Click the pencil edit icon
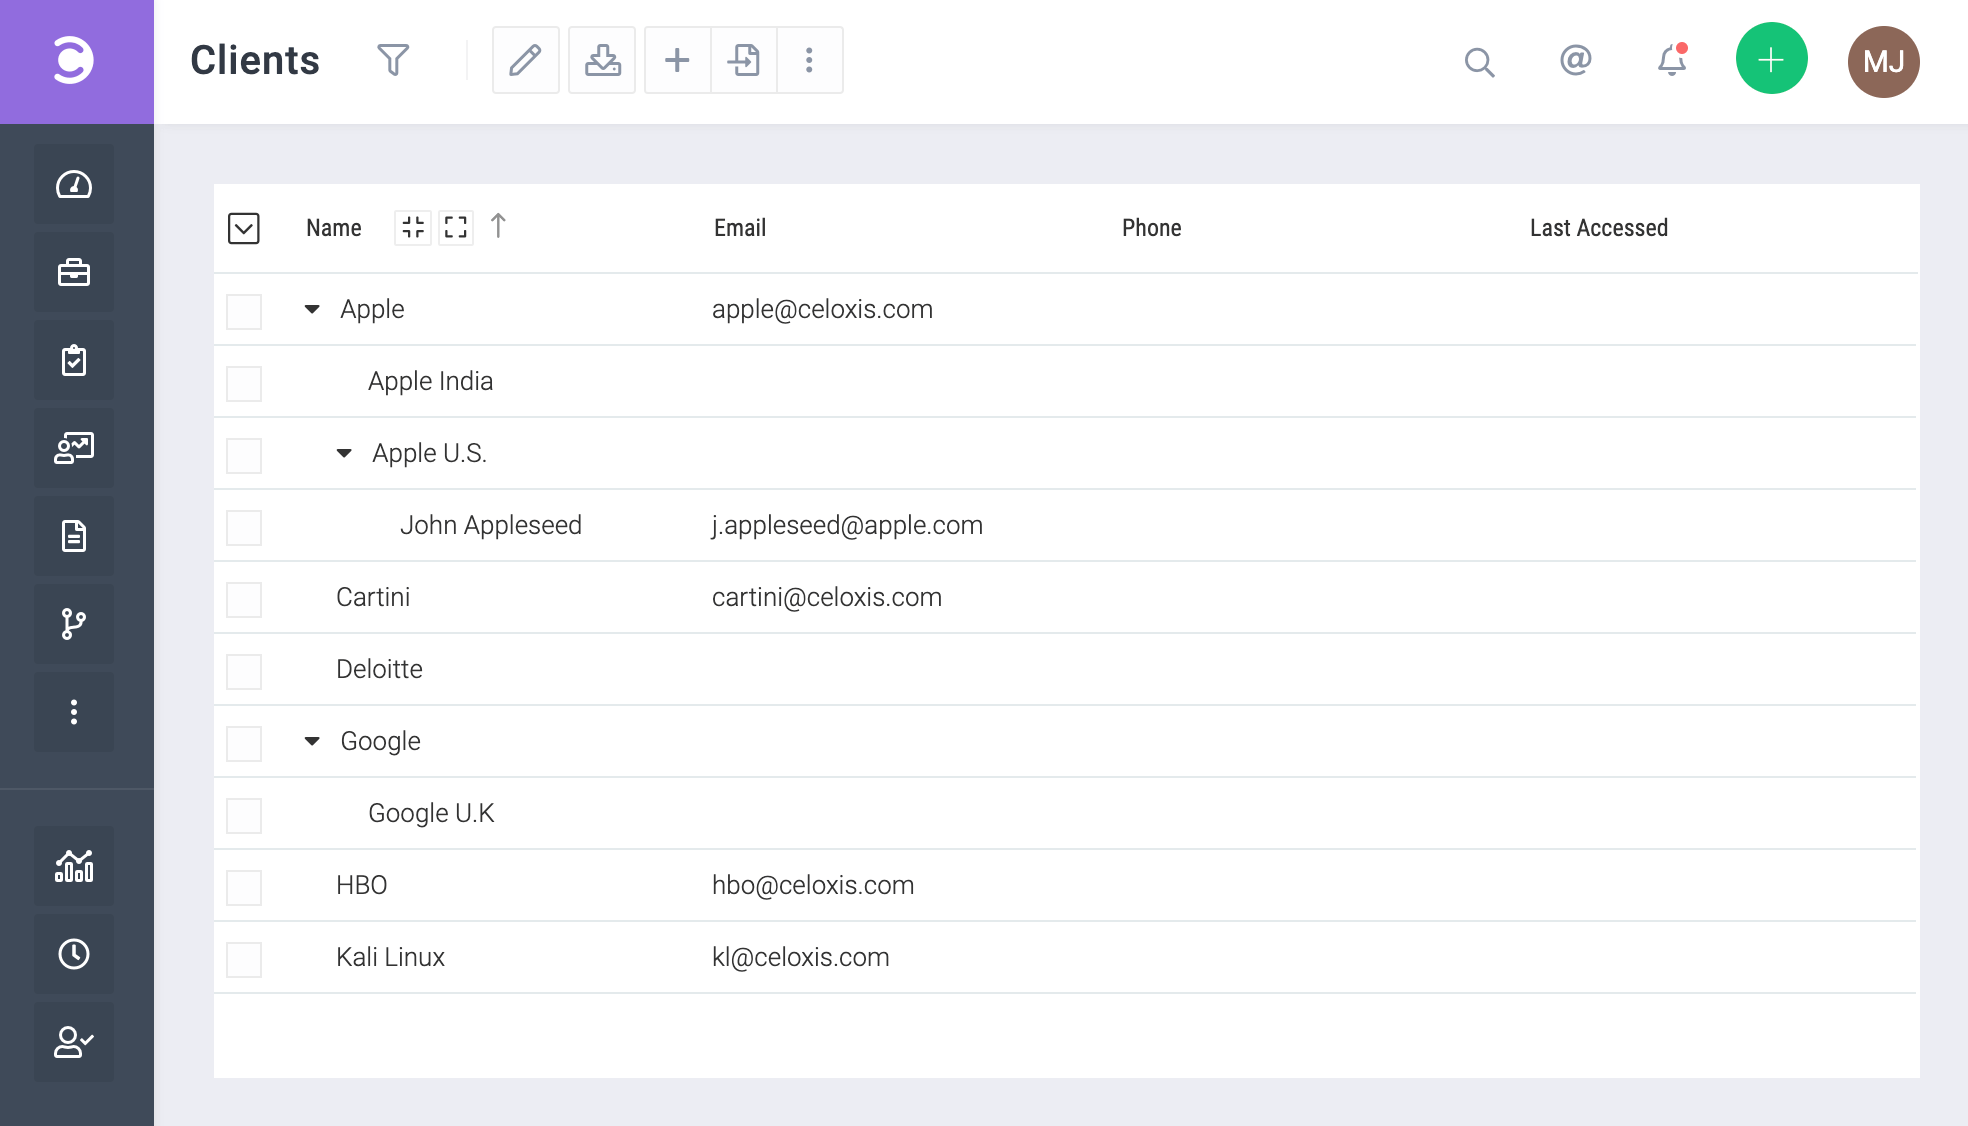 tap(526, 60)
